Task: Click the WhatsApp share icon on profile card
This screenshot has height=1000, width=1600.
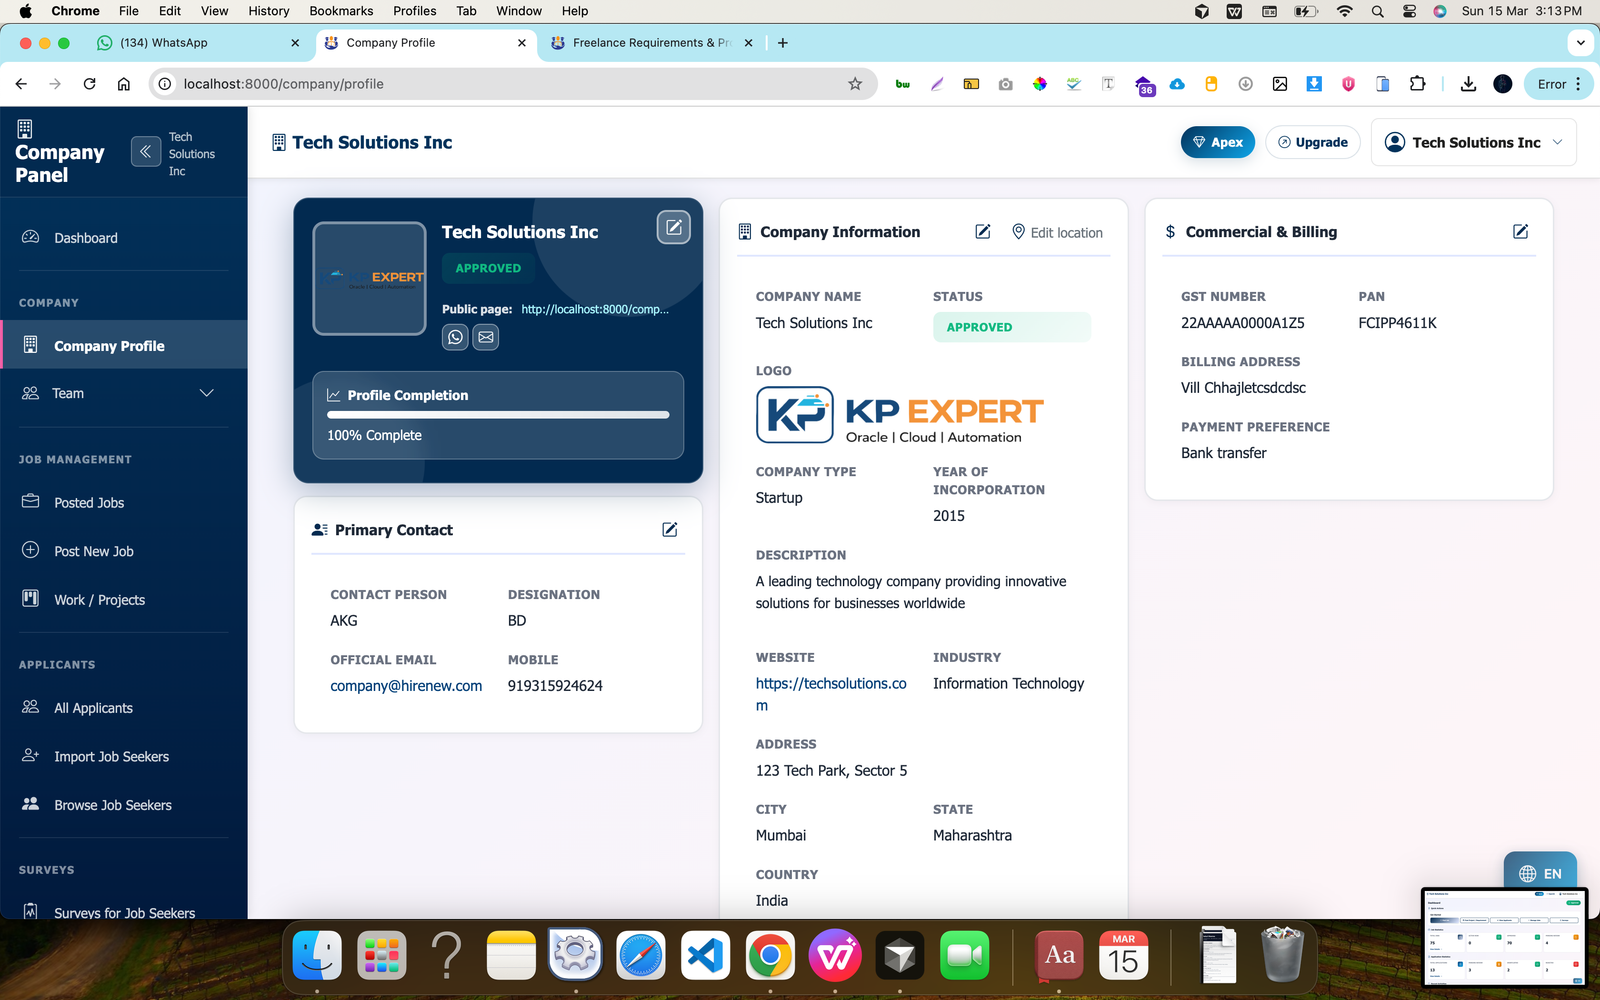Action: pos(455,337)
